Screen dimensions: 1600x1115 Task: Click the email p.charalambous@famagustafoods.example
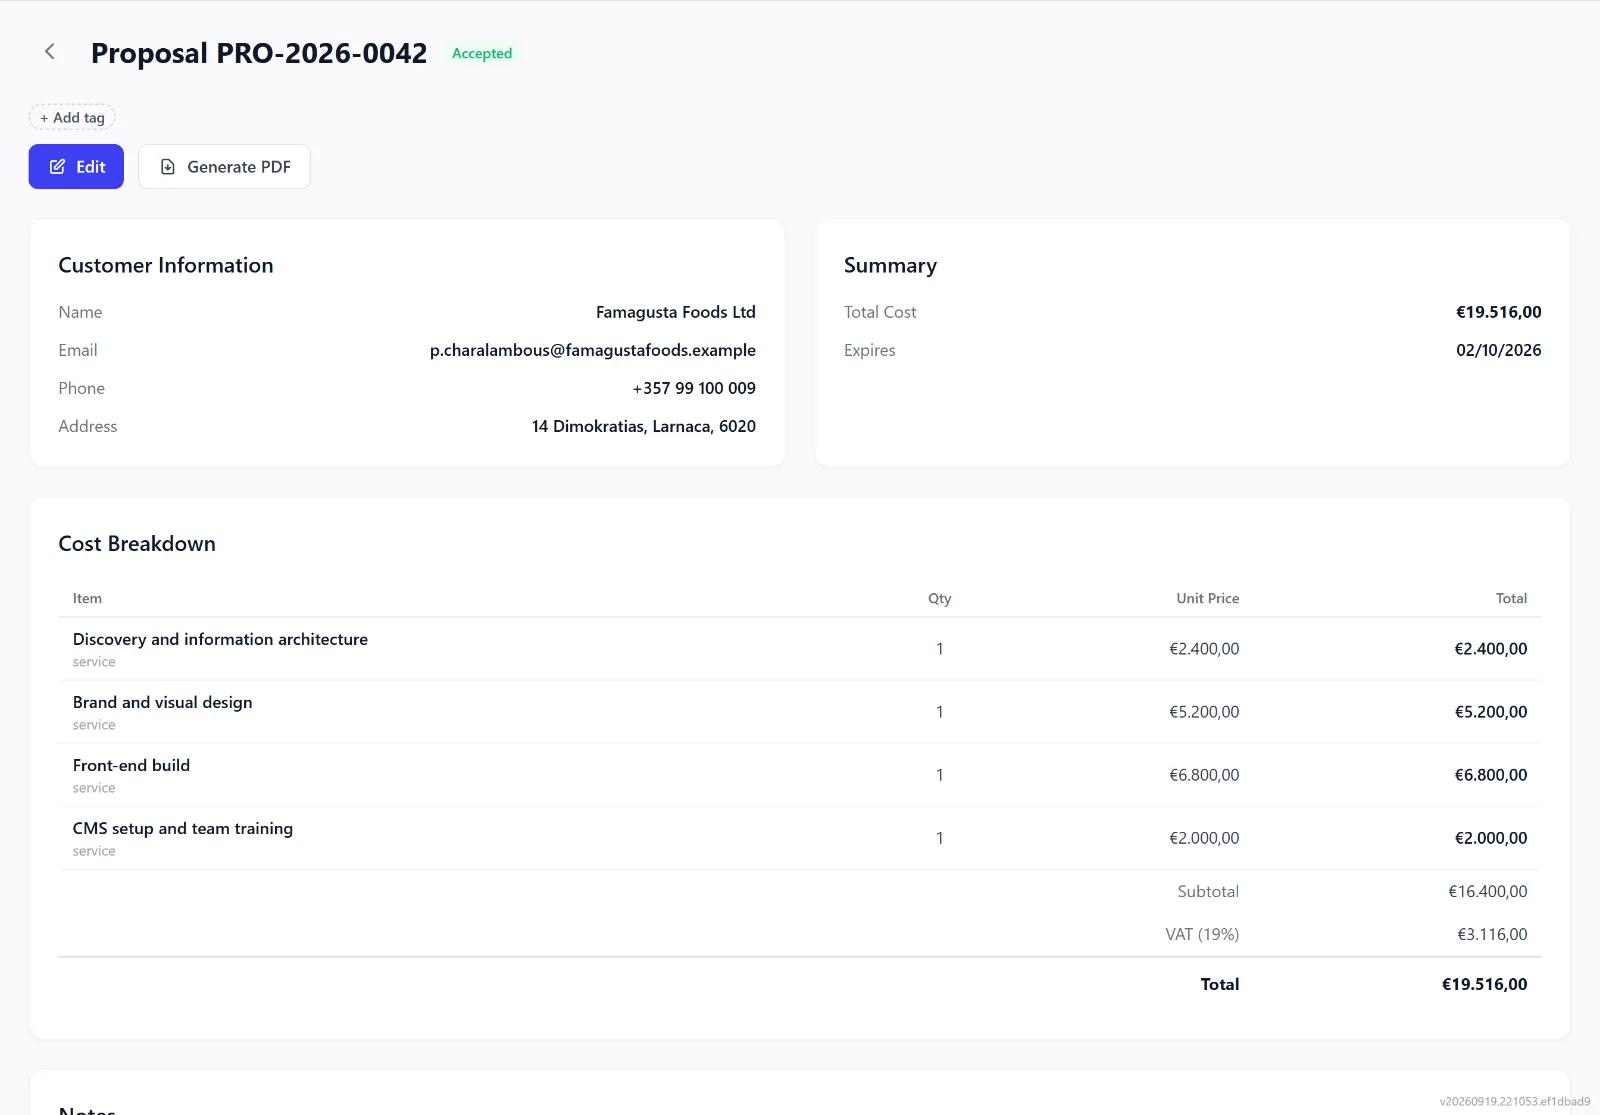(x=593, y=350)
